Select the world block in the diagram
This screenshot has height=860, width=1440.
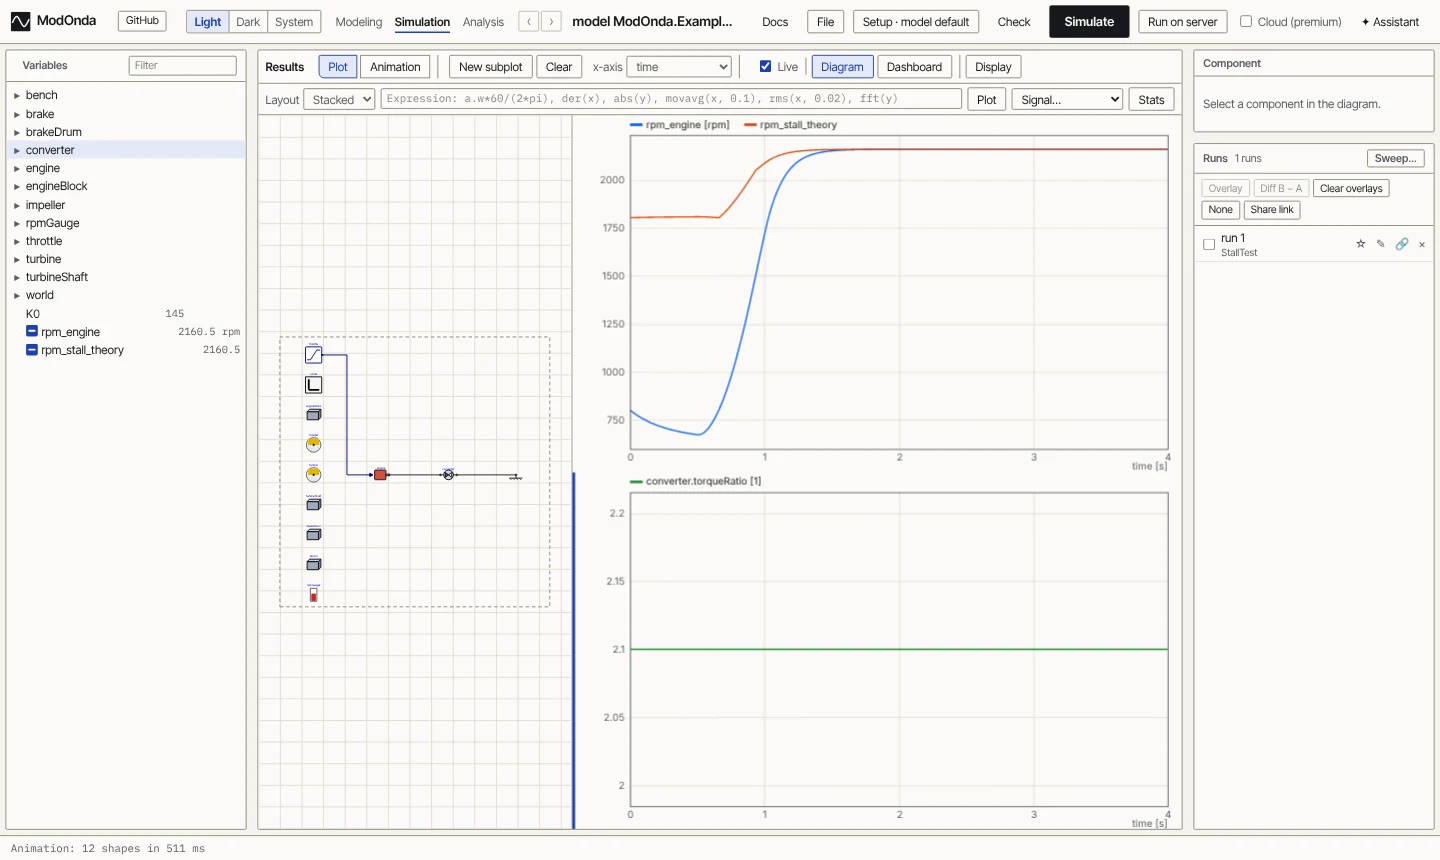[313, 385]
